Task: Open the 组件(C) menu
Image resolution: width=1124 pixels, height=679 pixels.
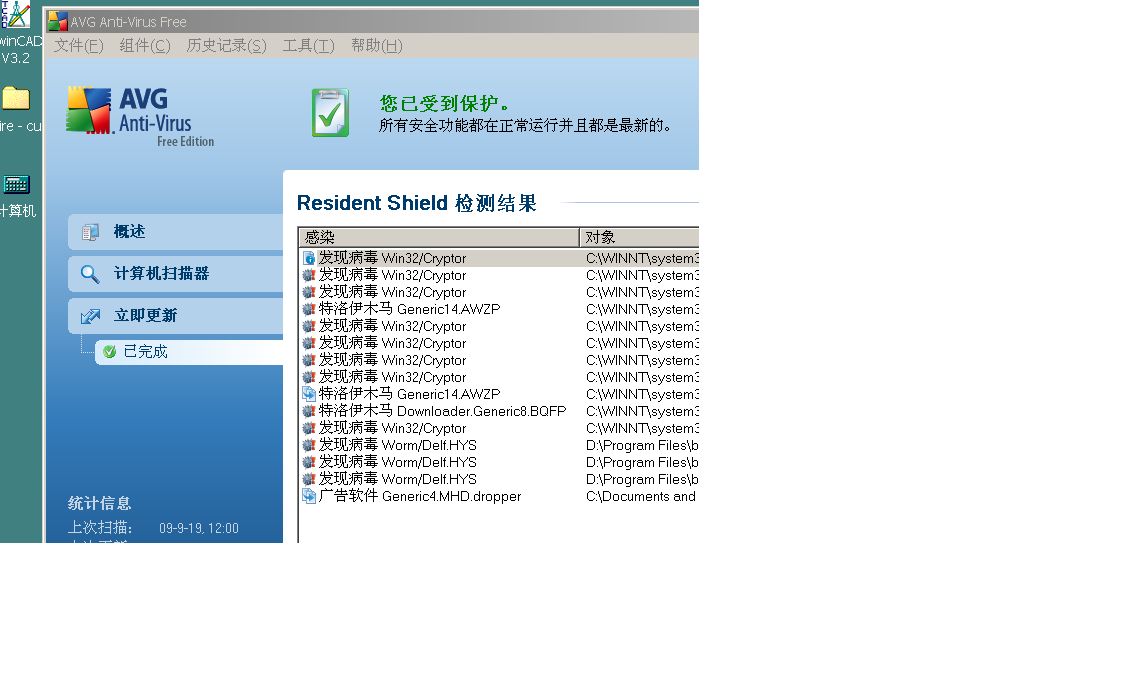Action: click(x=145, y=46)
